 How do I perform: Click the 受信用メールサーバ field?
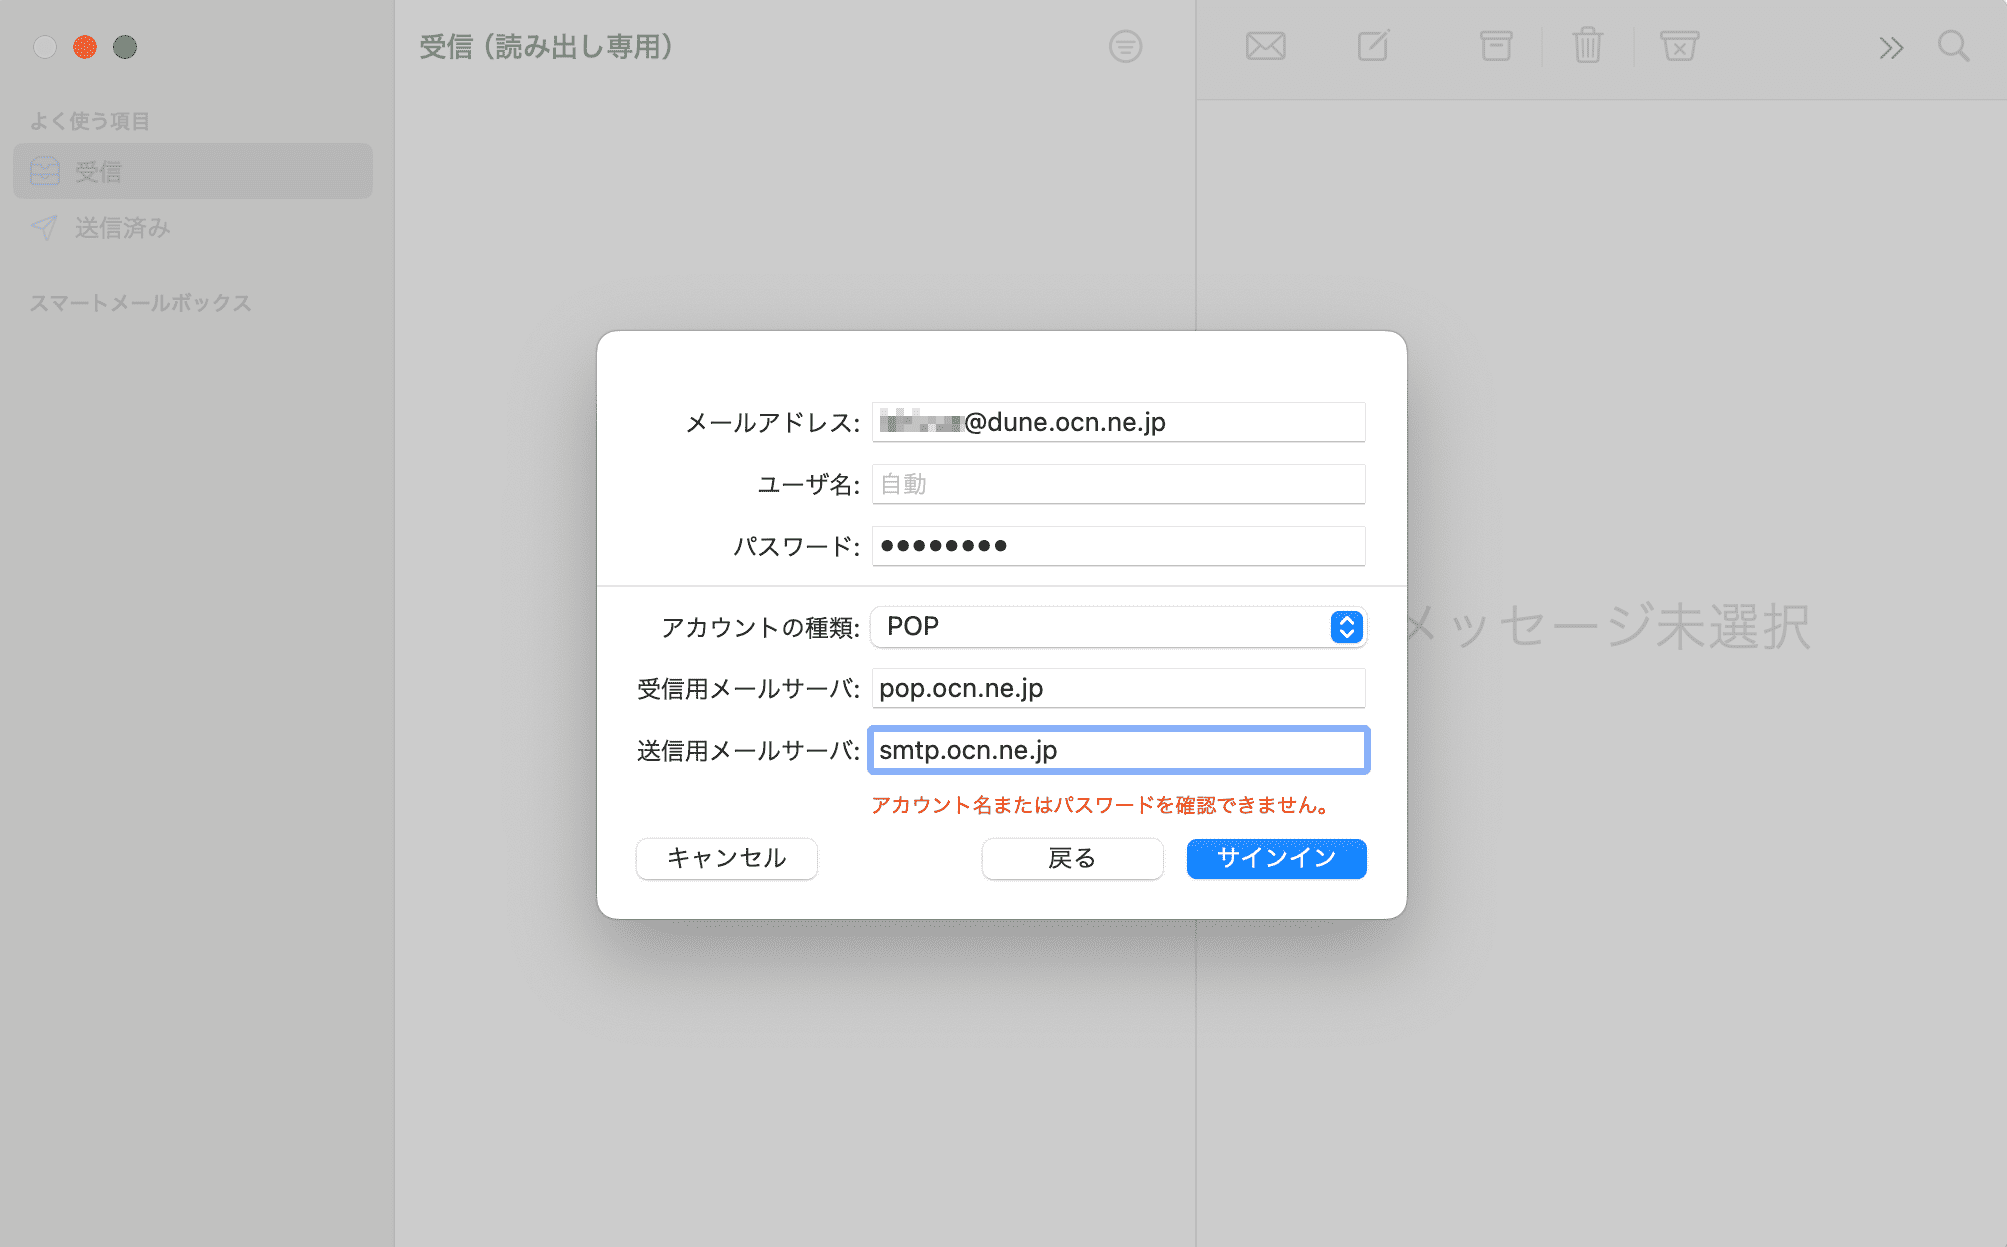click(1118, 688)
